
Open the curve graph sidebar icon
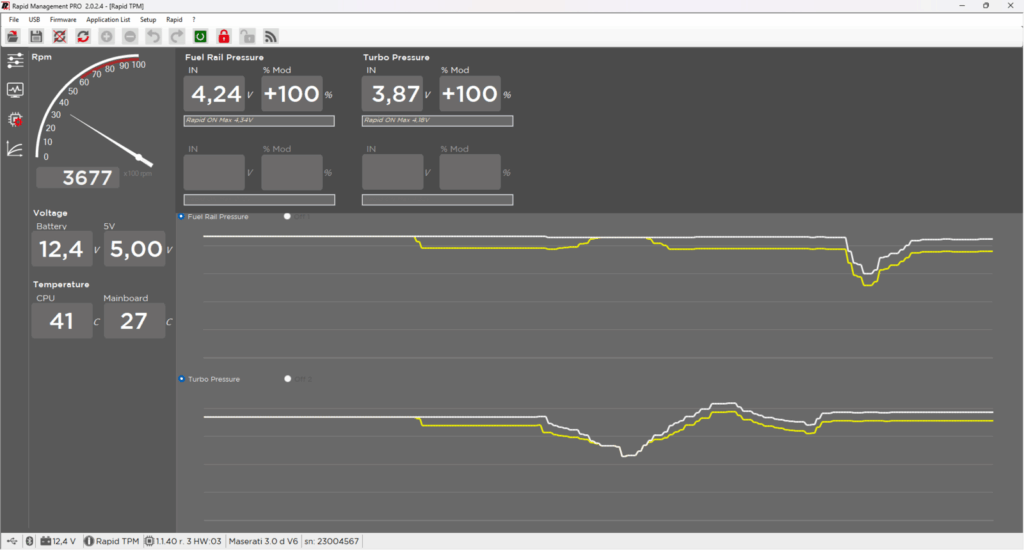15,149
